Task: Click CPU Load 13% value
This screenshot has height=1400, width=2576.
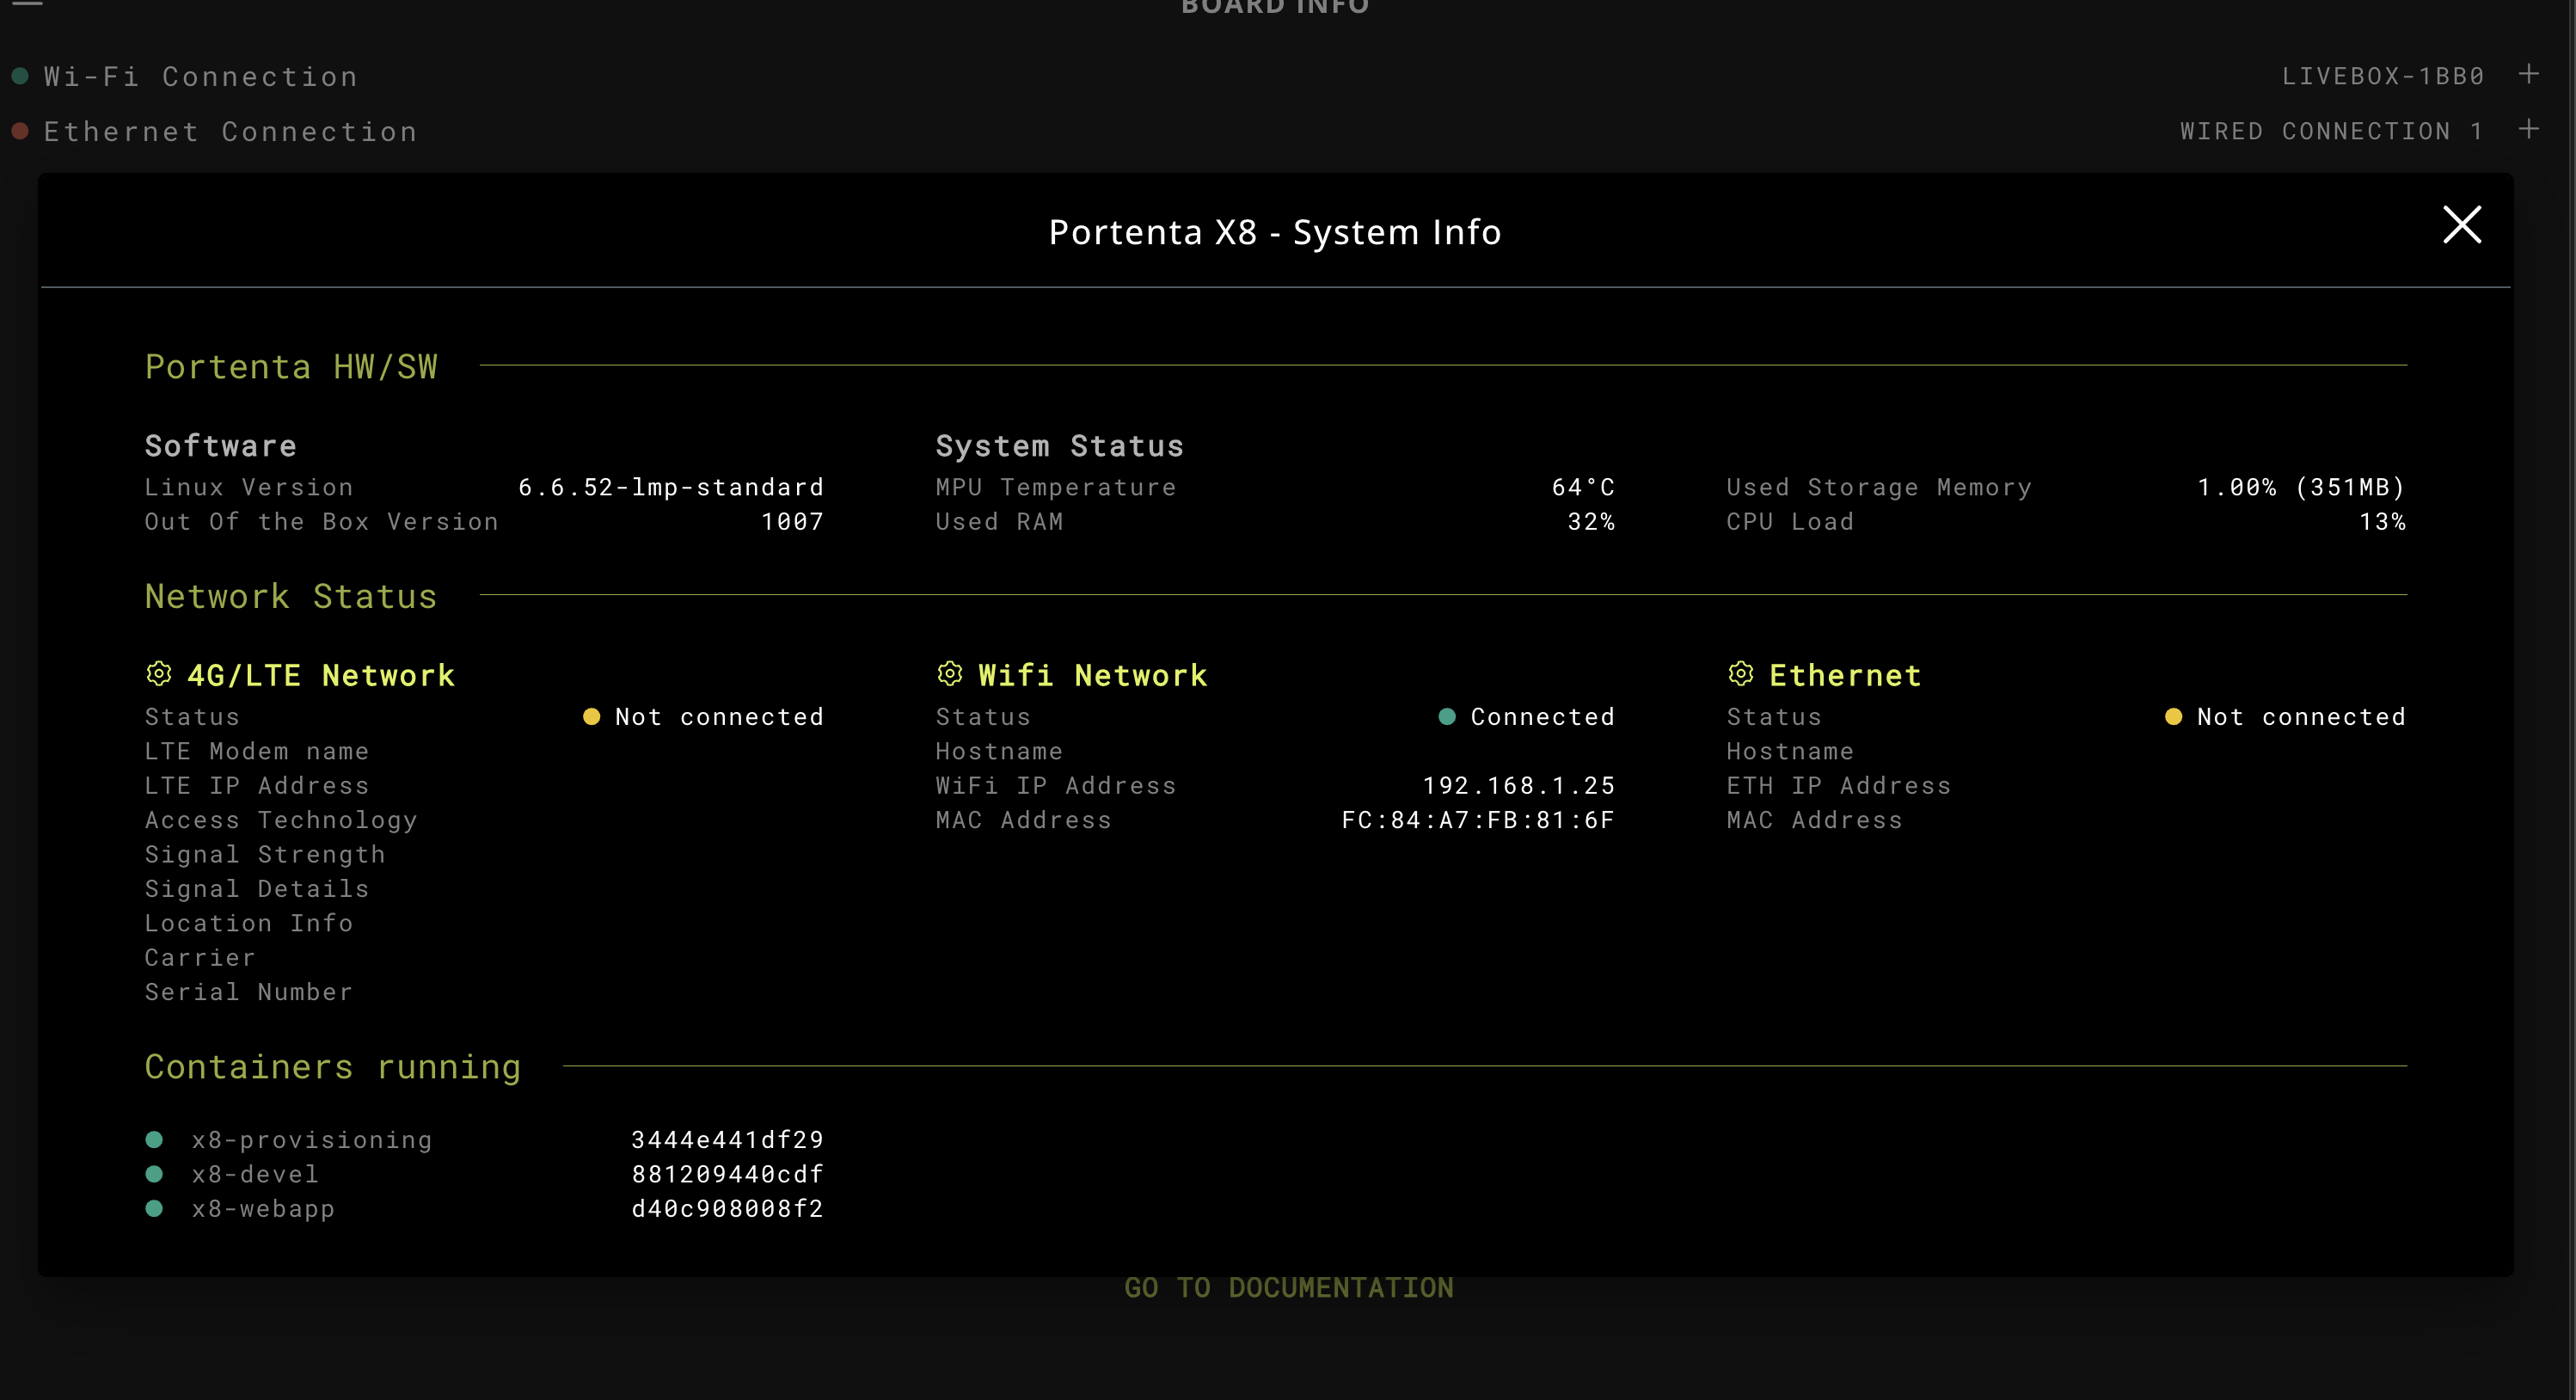Action: (2382, 522)
